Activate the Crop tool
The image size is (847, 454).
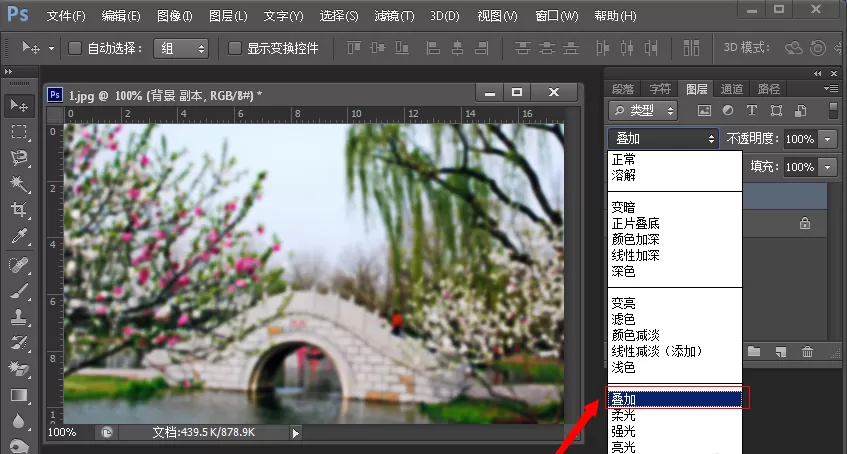(x=19, y=210)
